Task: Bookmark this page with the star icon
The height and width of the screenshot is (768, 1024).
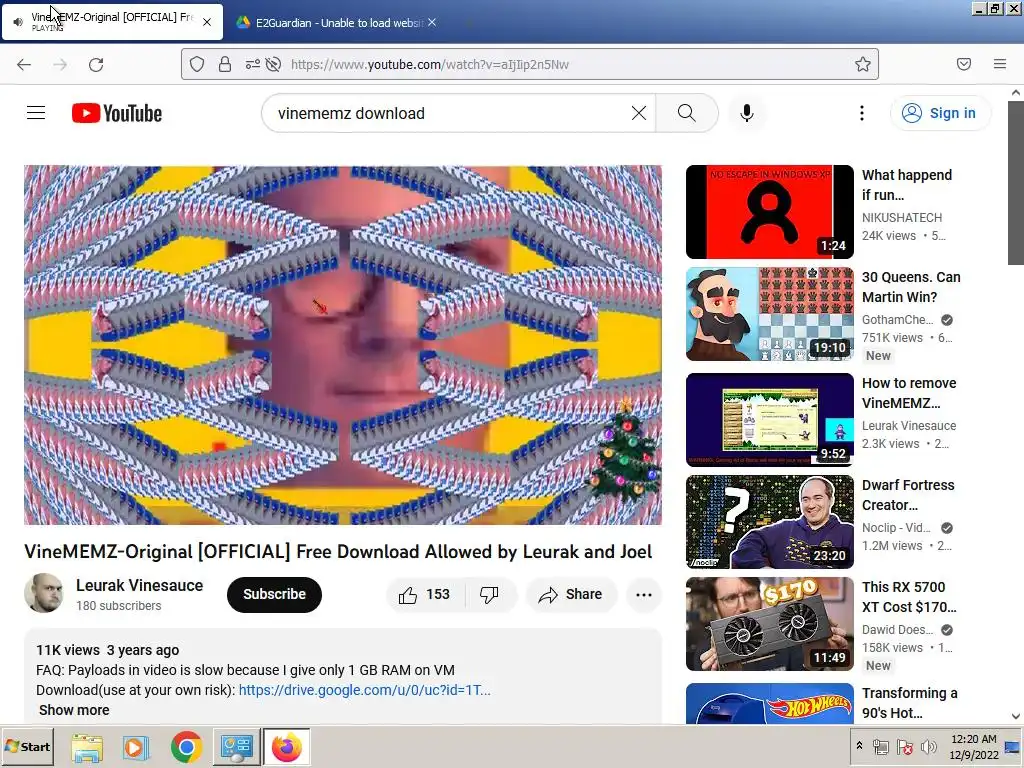Action: pyautogui.click(x=863, y=64)
